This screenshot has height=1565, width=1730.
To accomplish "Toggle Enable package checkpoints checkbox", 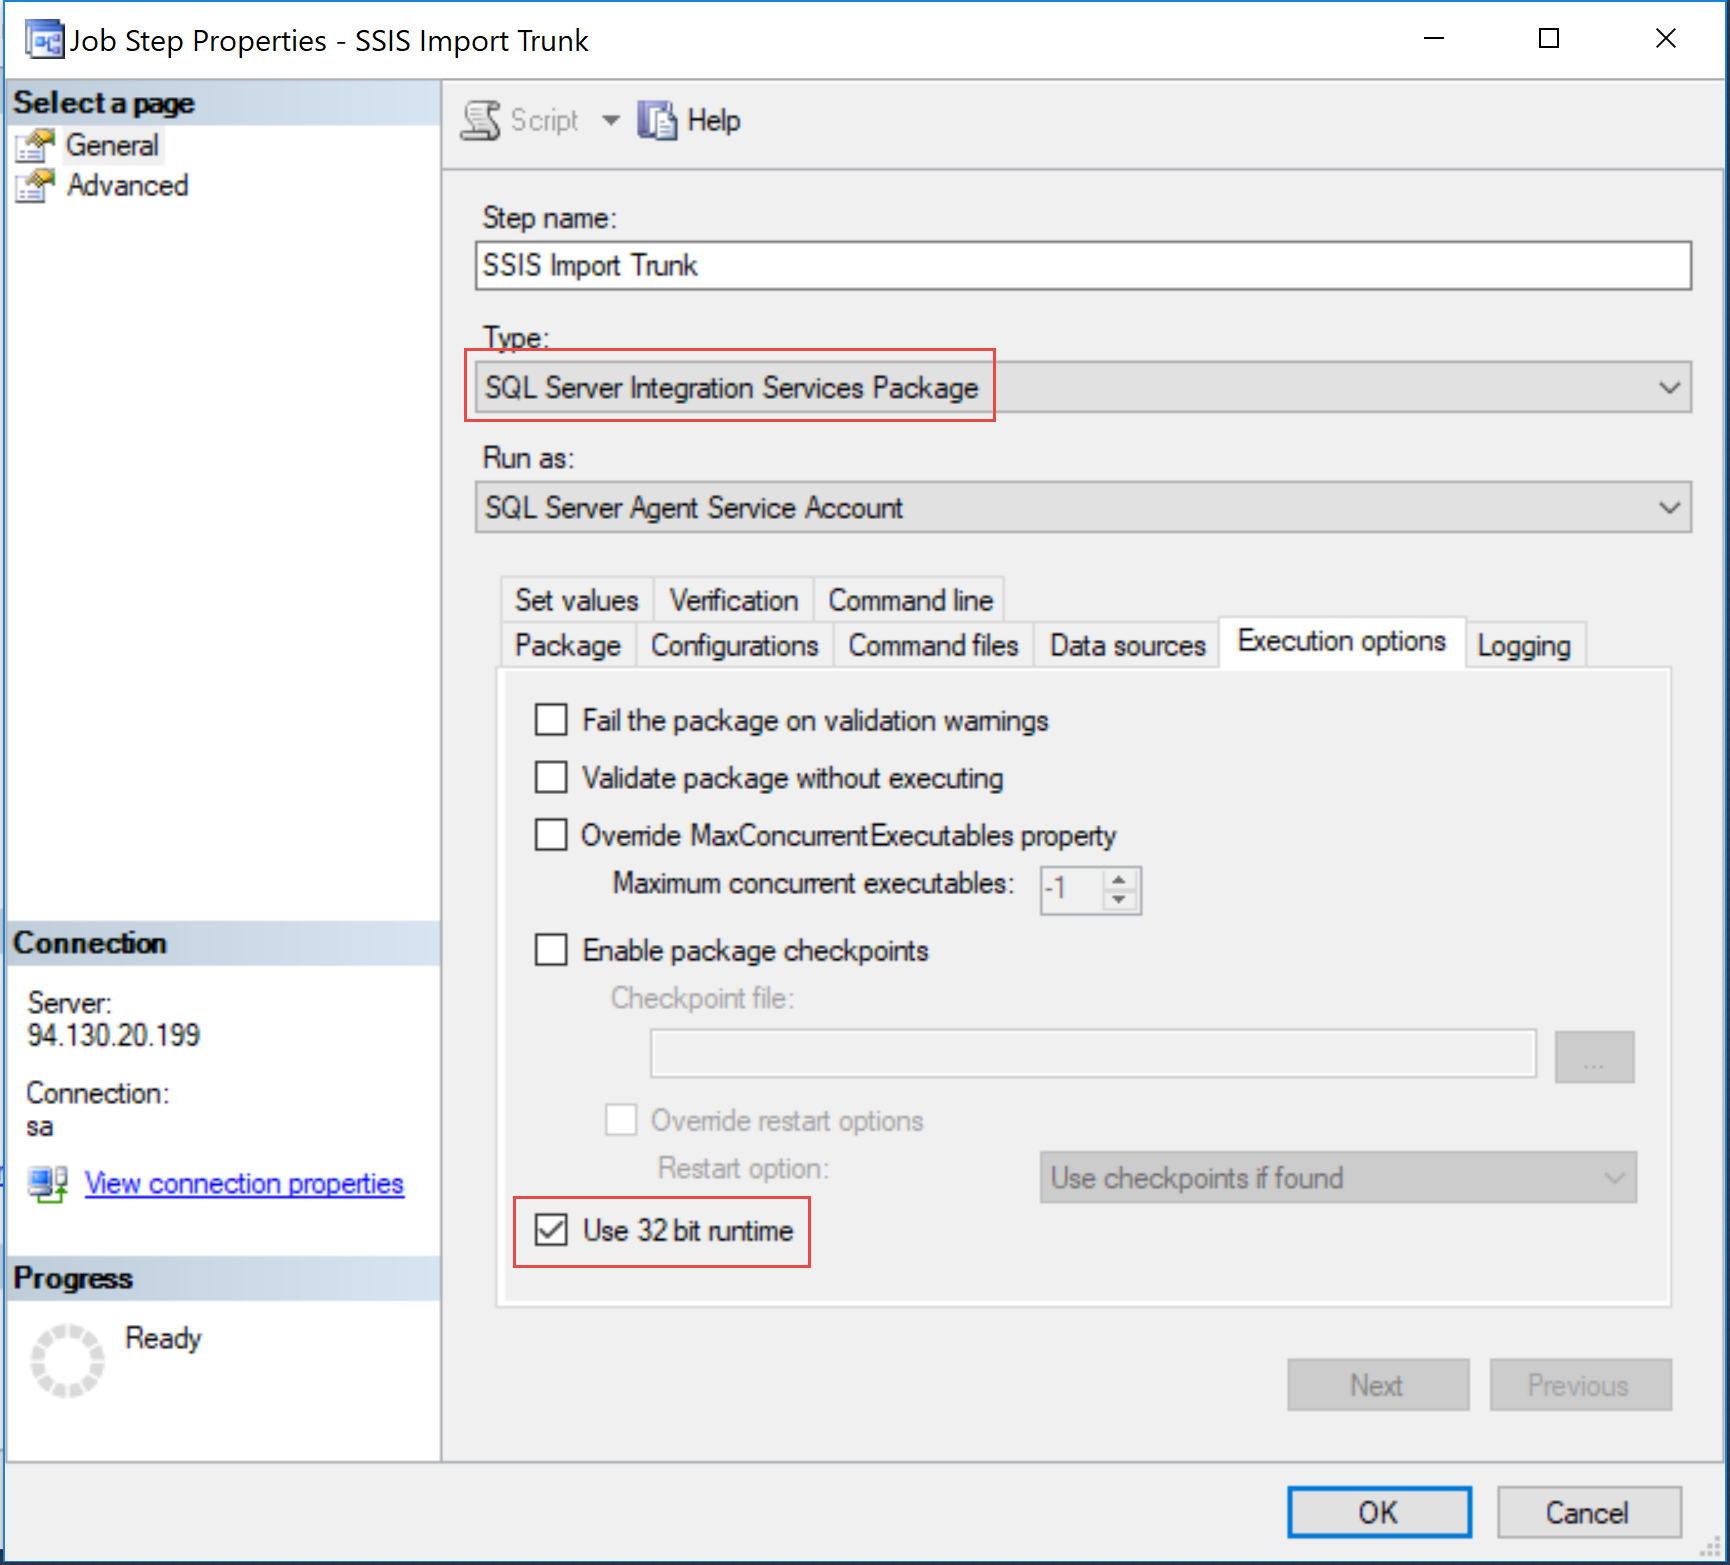I will click(x=551, y=950).
